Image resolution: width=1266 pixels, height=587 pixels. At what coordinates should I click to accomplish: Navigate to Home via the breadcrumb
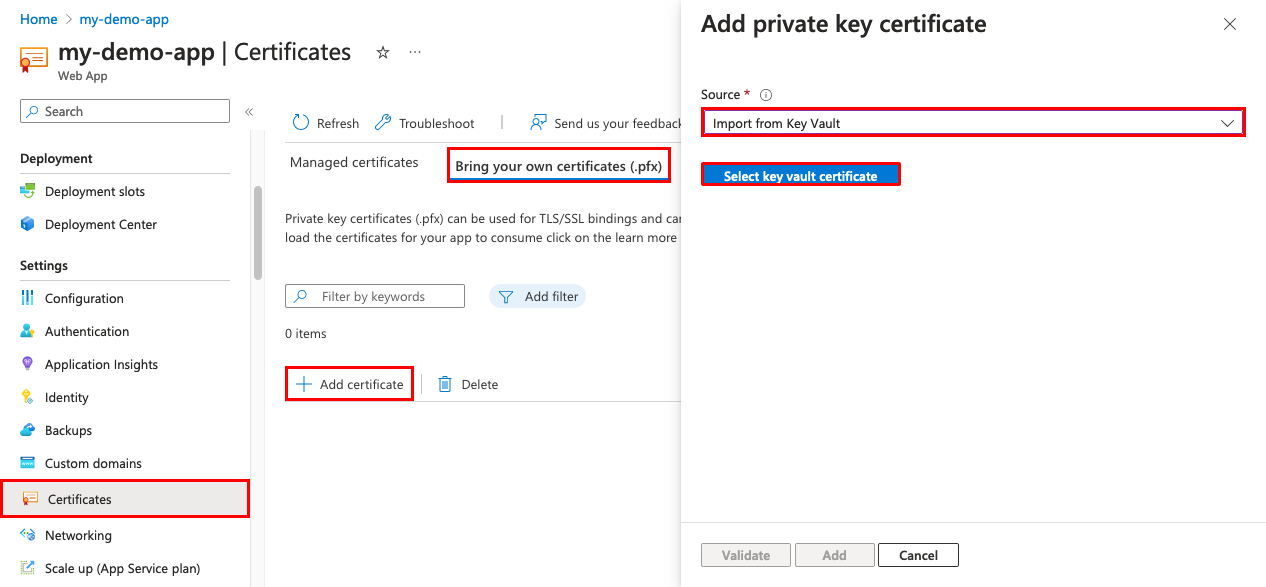[39, 18]
